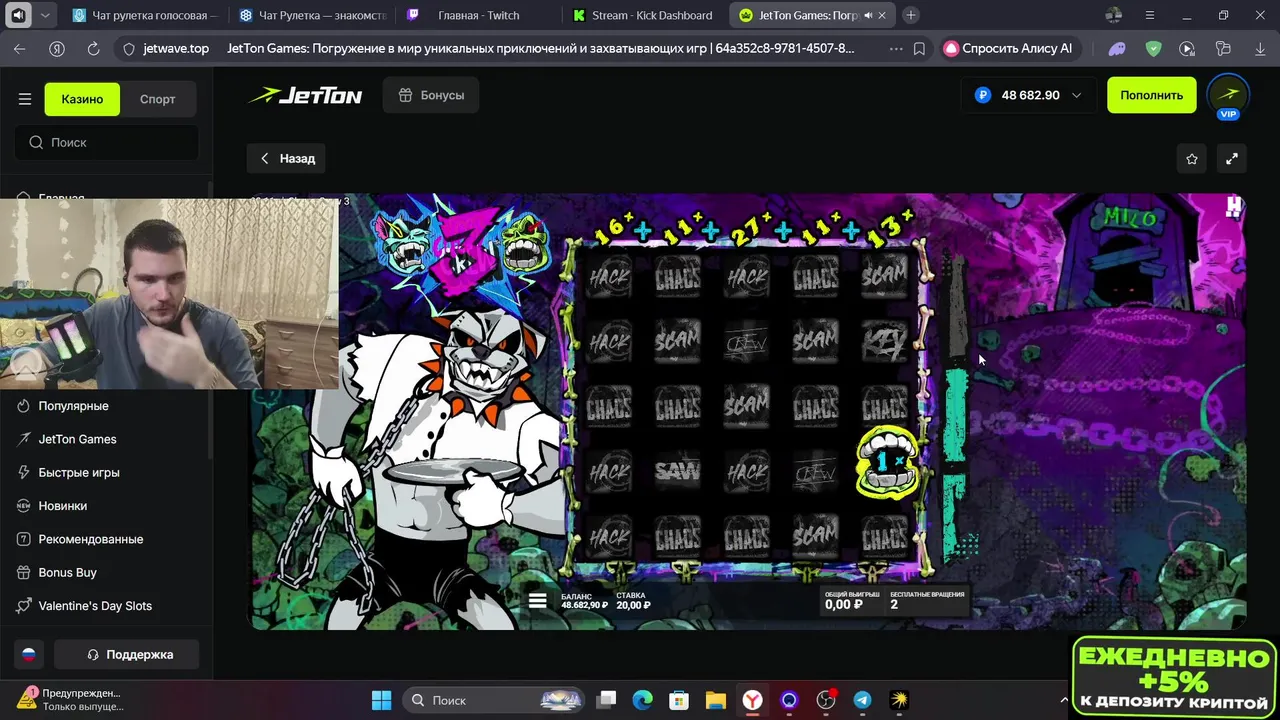Viewport: 1280px width, 720px height.
Task: Expand the 48 682.90 balance dropdown
Action: [x=1028, y=95]
